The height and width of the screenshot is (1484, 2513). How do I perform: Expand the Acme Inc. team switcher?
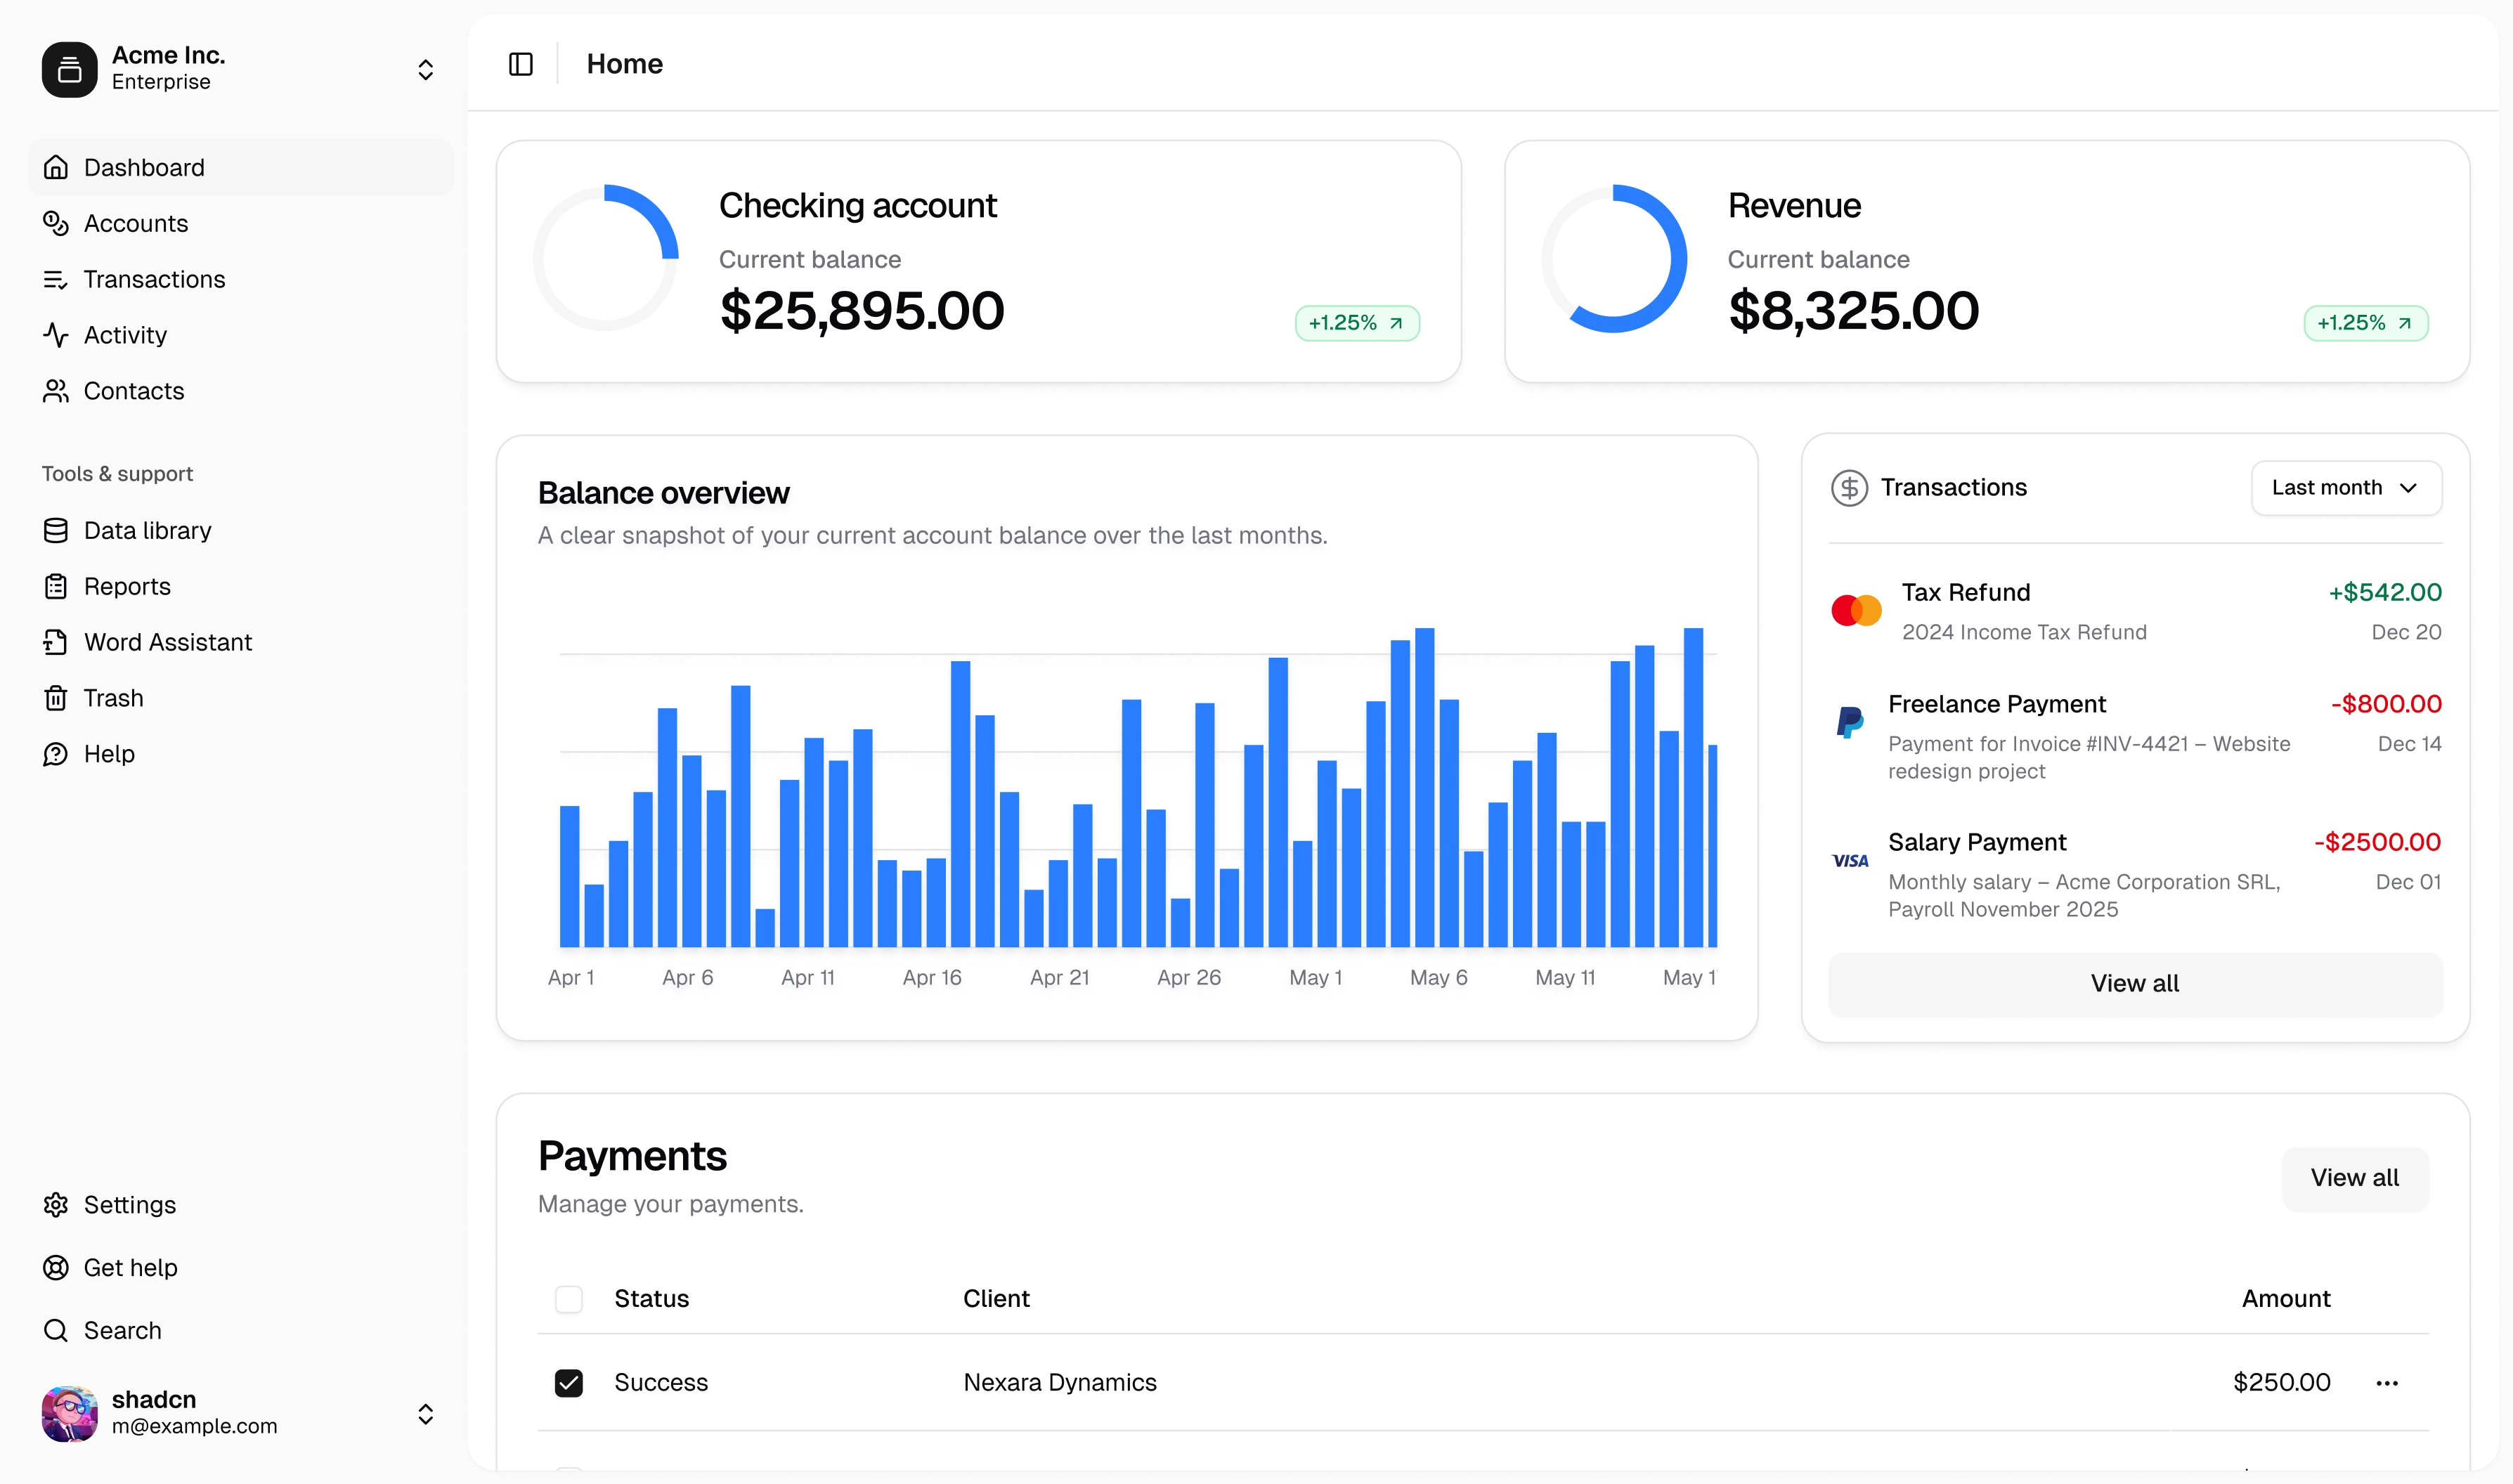(425, 69)
